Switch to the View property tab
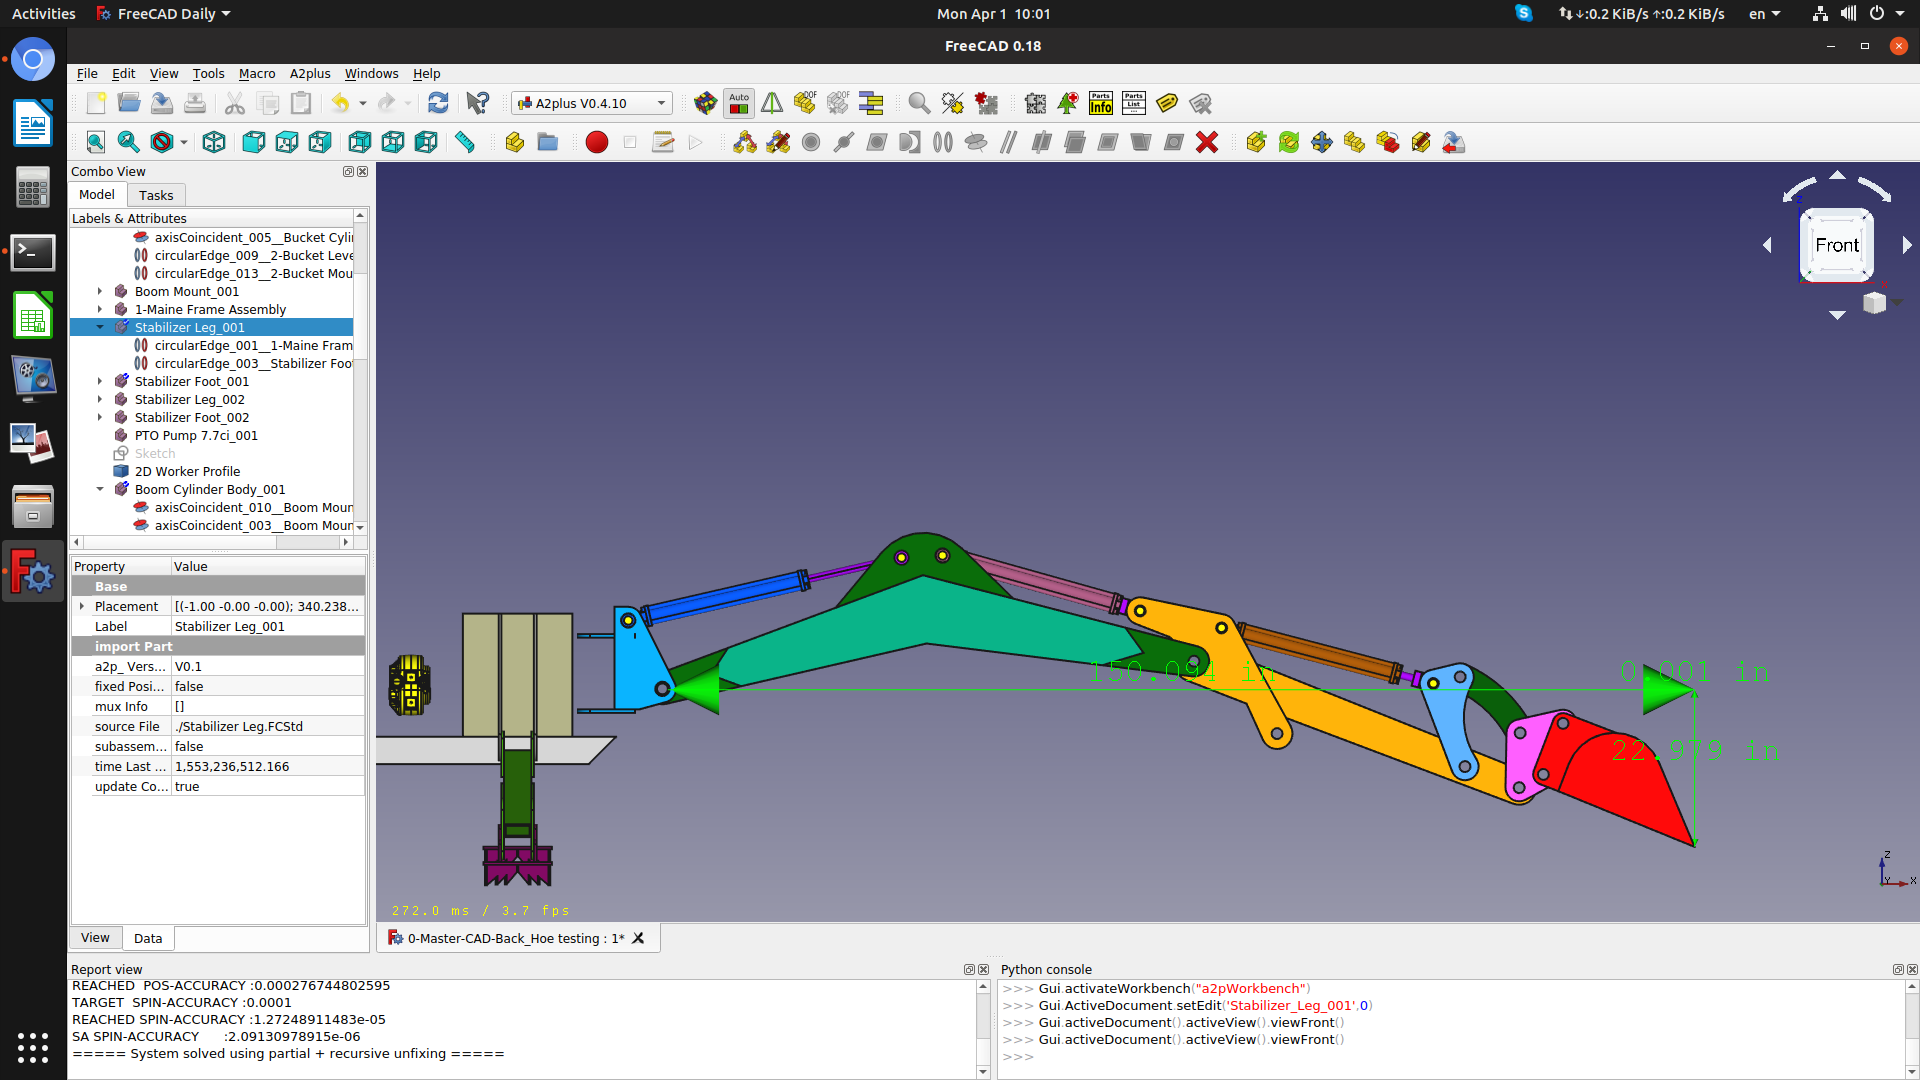The height and width of the screenshot is (1080, 1920). click(95, 938)
